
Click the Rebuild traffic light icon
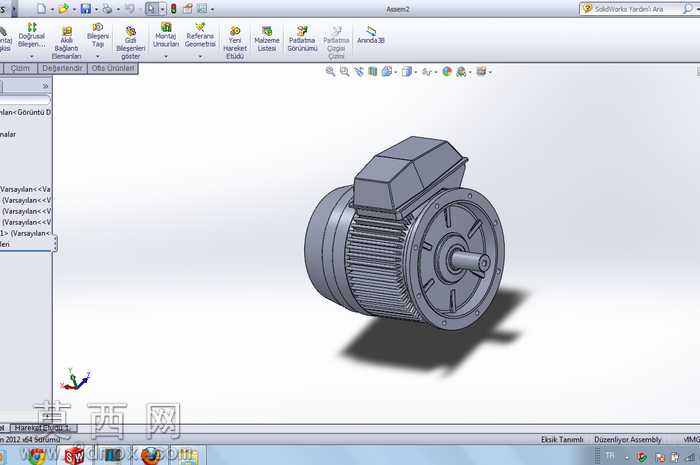(x=174, y=8)
